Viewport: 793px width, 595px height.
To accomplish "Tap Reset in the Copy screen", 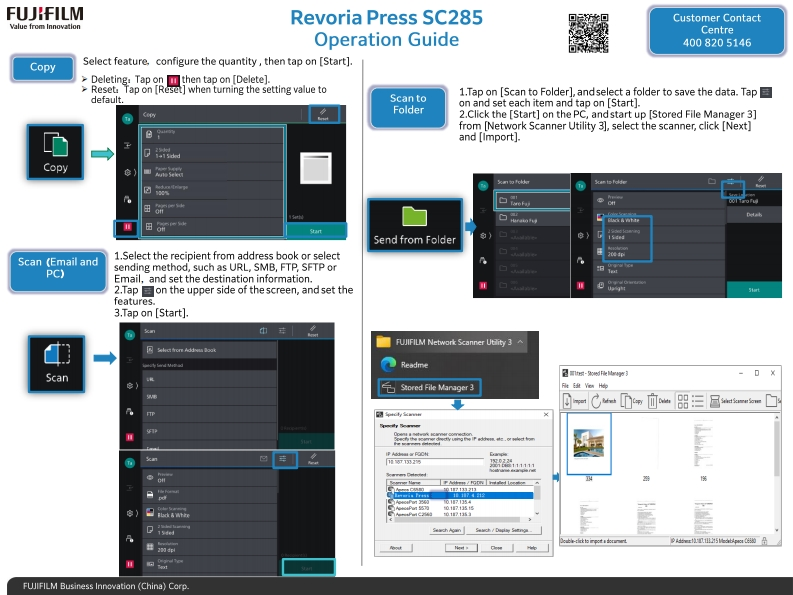I will (x=323, y=114).
